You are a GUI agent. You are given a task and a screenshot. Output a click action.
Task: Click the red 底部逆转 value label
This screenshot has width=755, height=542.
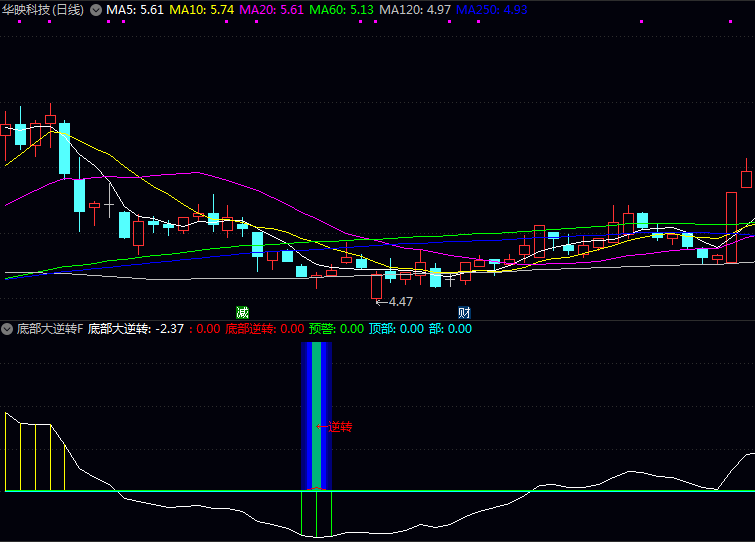click(x=264, y=328)
